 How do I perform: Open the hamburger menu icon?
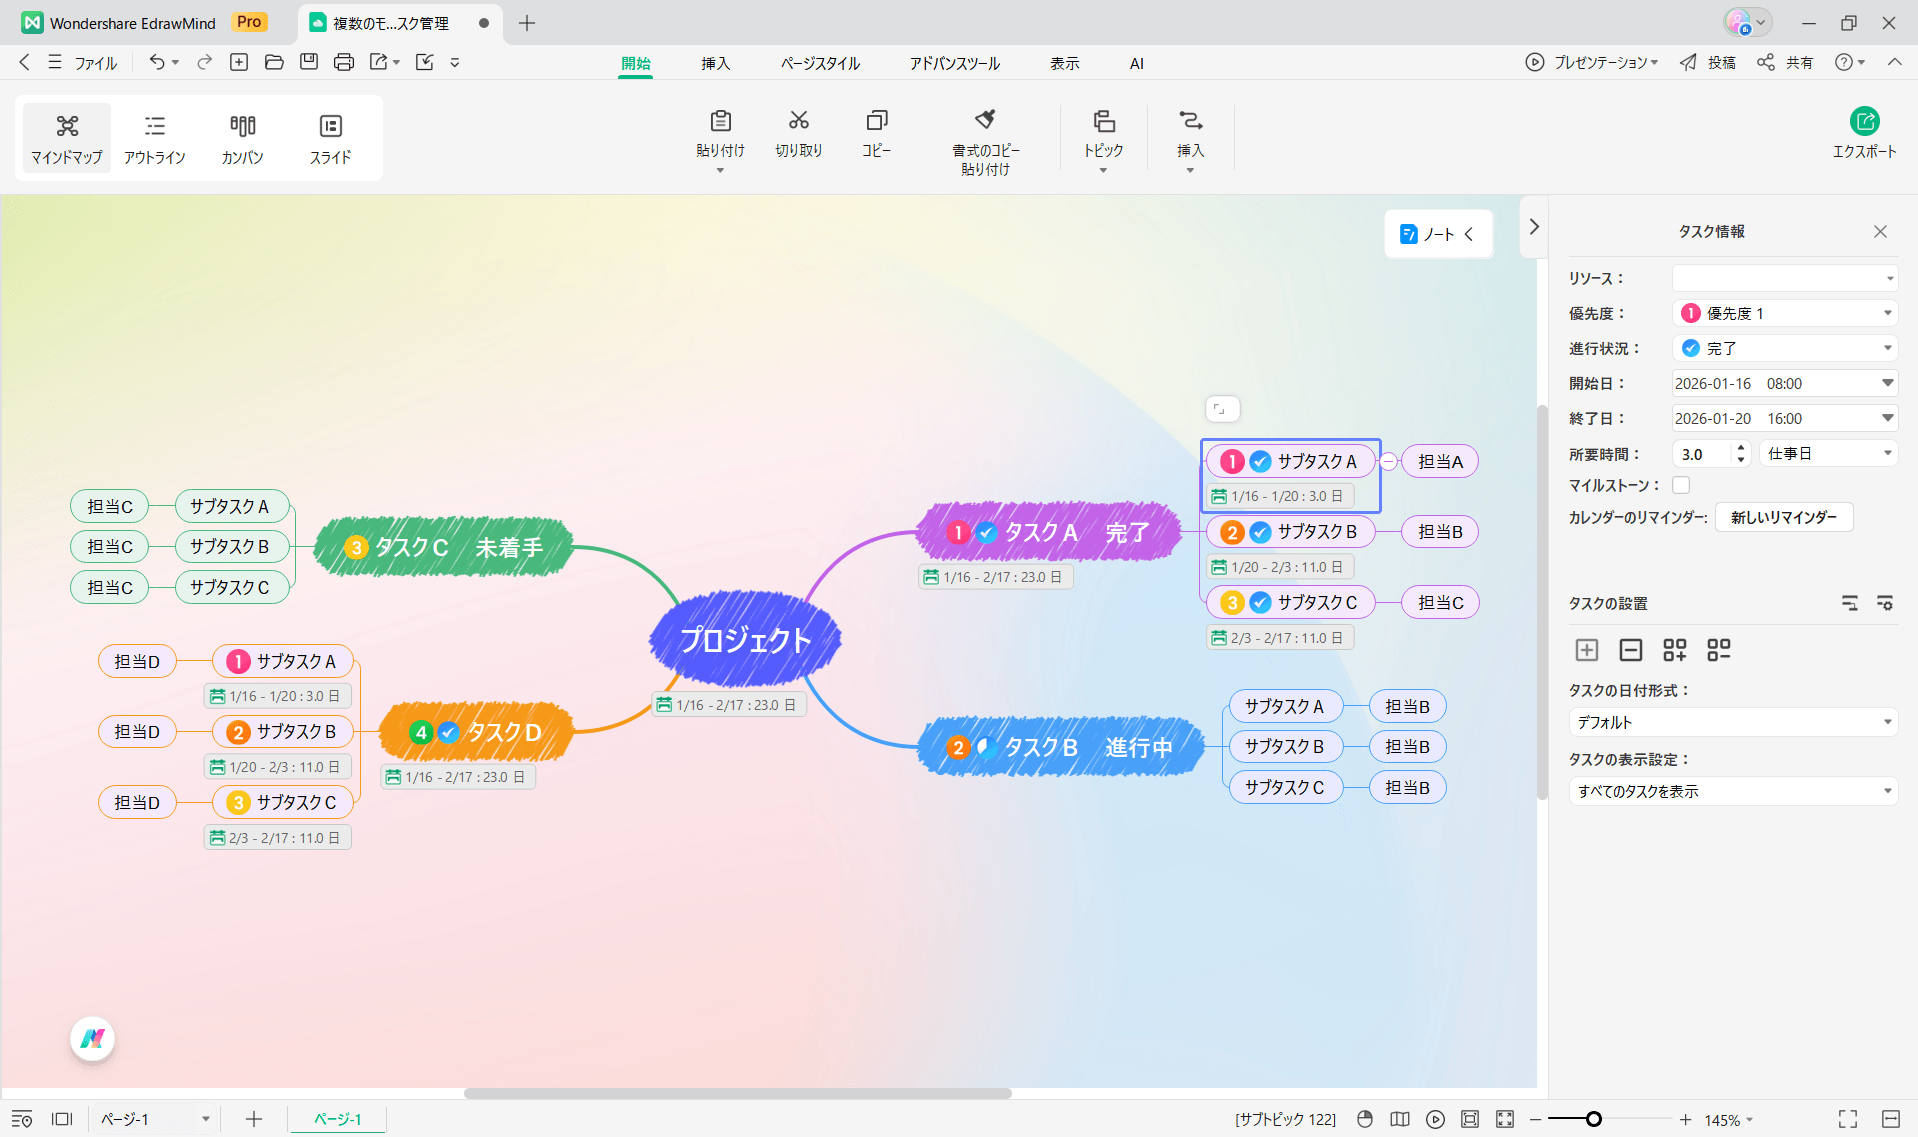point(55,62)
